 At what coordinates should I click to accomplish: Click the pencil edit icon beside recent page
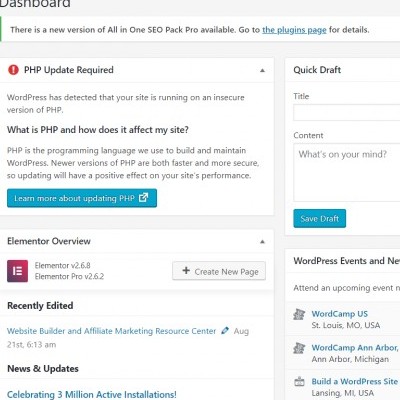click(225, 331)
